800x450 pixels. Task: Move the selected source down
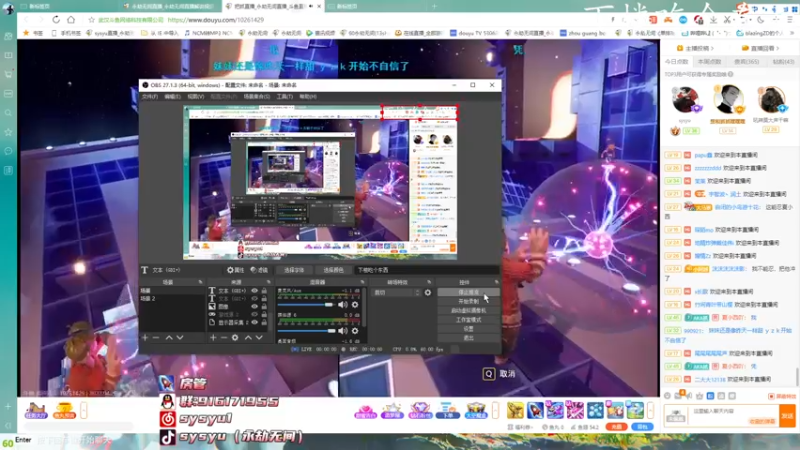[x=259, y=338]
